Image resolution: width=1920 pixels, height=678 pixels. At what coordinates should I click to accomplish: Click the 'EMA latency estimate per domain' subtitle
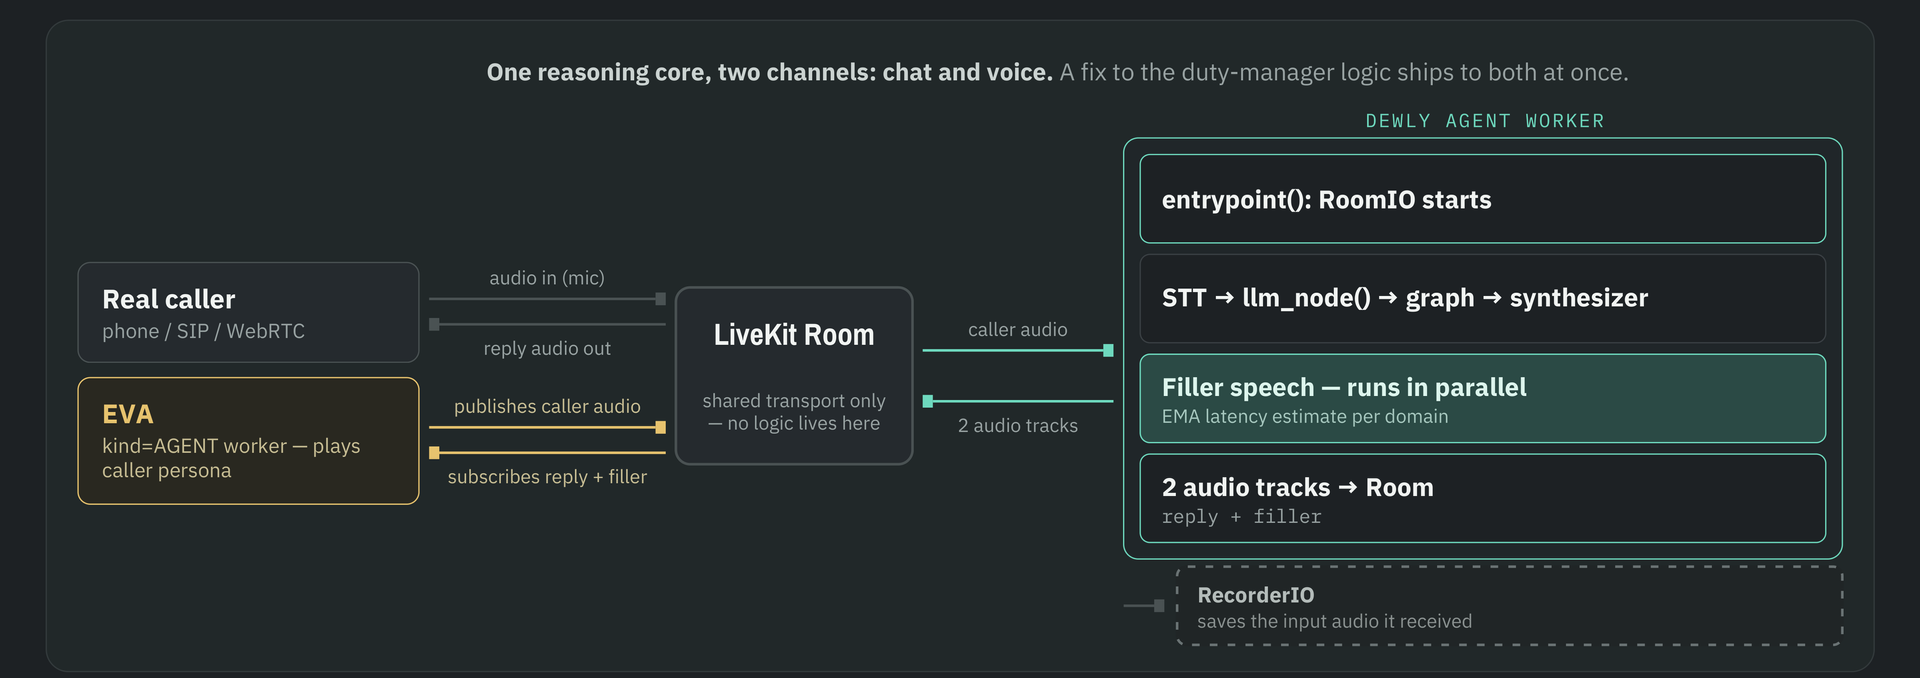(1304, 416)
